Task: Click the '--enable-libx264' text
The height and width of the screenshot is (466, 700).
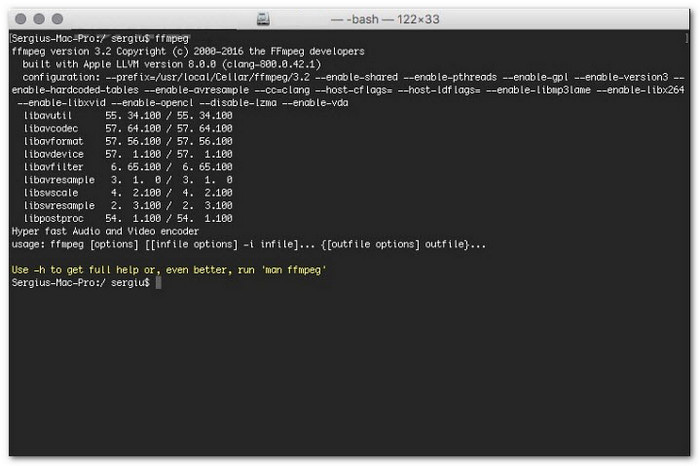Action: click(640, 90)
